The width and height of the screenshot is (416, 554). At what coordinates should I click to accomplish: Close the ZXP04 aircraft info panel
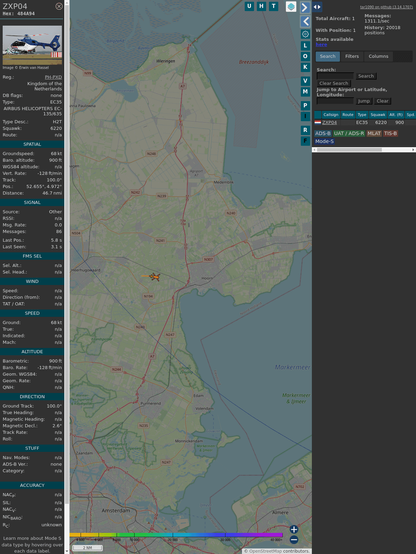59,6
